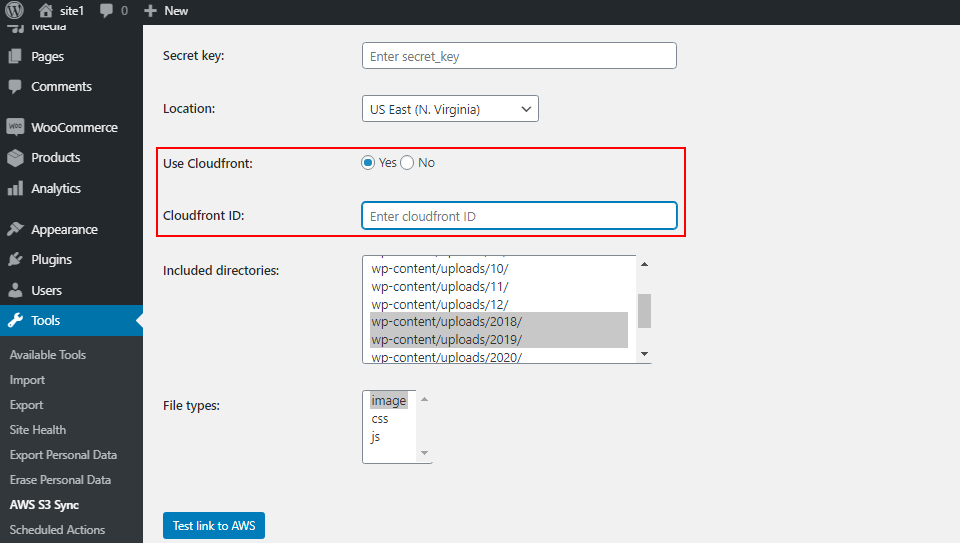Viewport: 960px width, 543px height.
Task: Open Tools menu item
Action: point(71,320)
